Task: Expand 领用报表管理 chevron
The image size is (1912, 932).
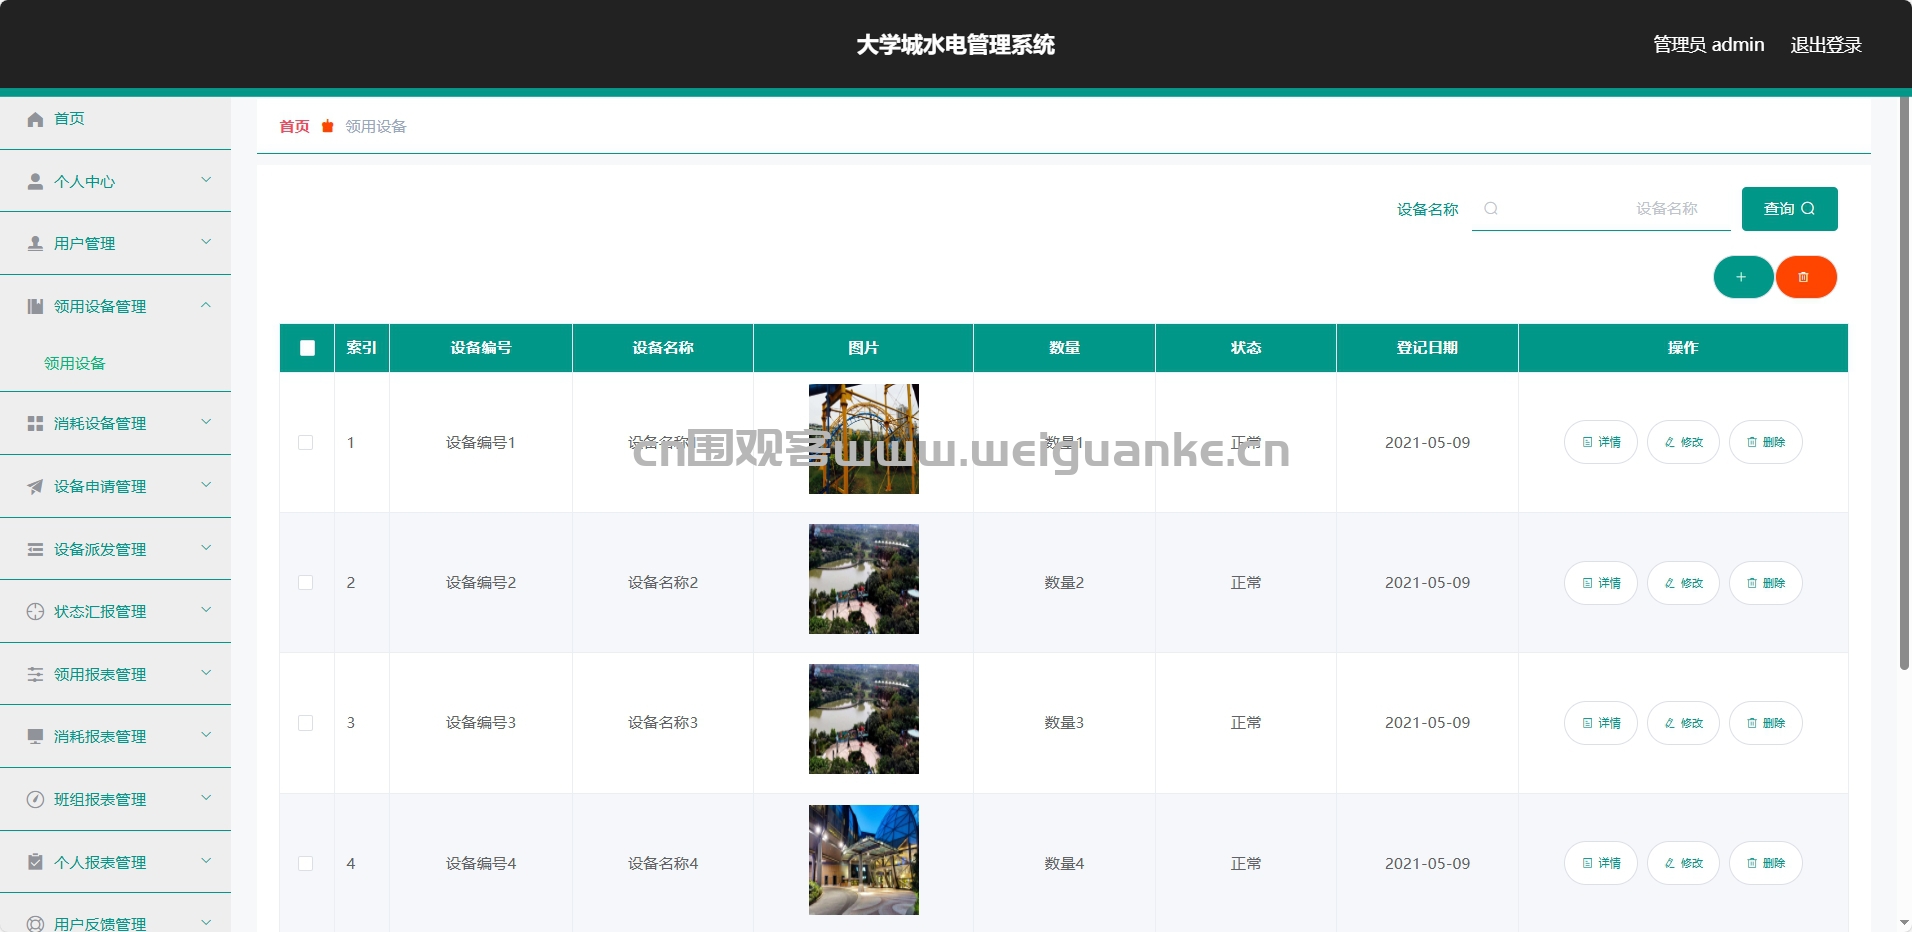Action: pos(206,673)
